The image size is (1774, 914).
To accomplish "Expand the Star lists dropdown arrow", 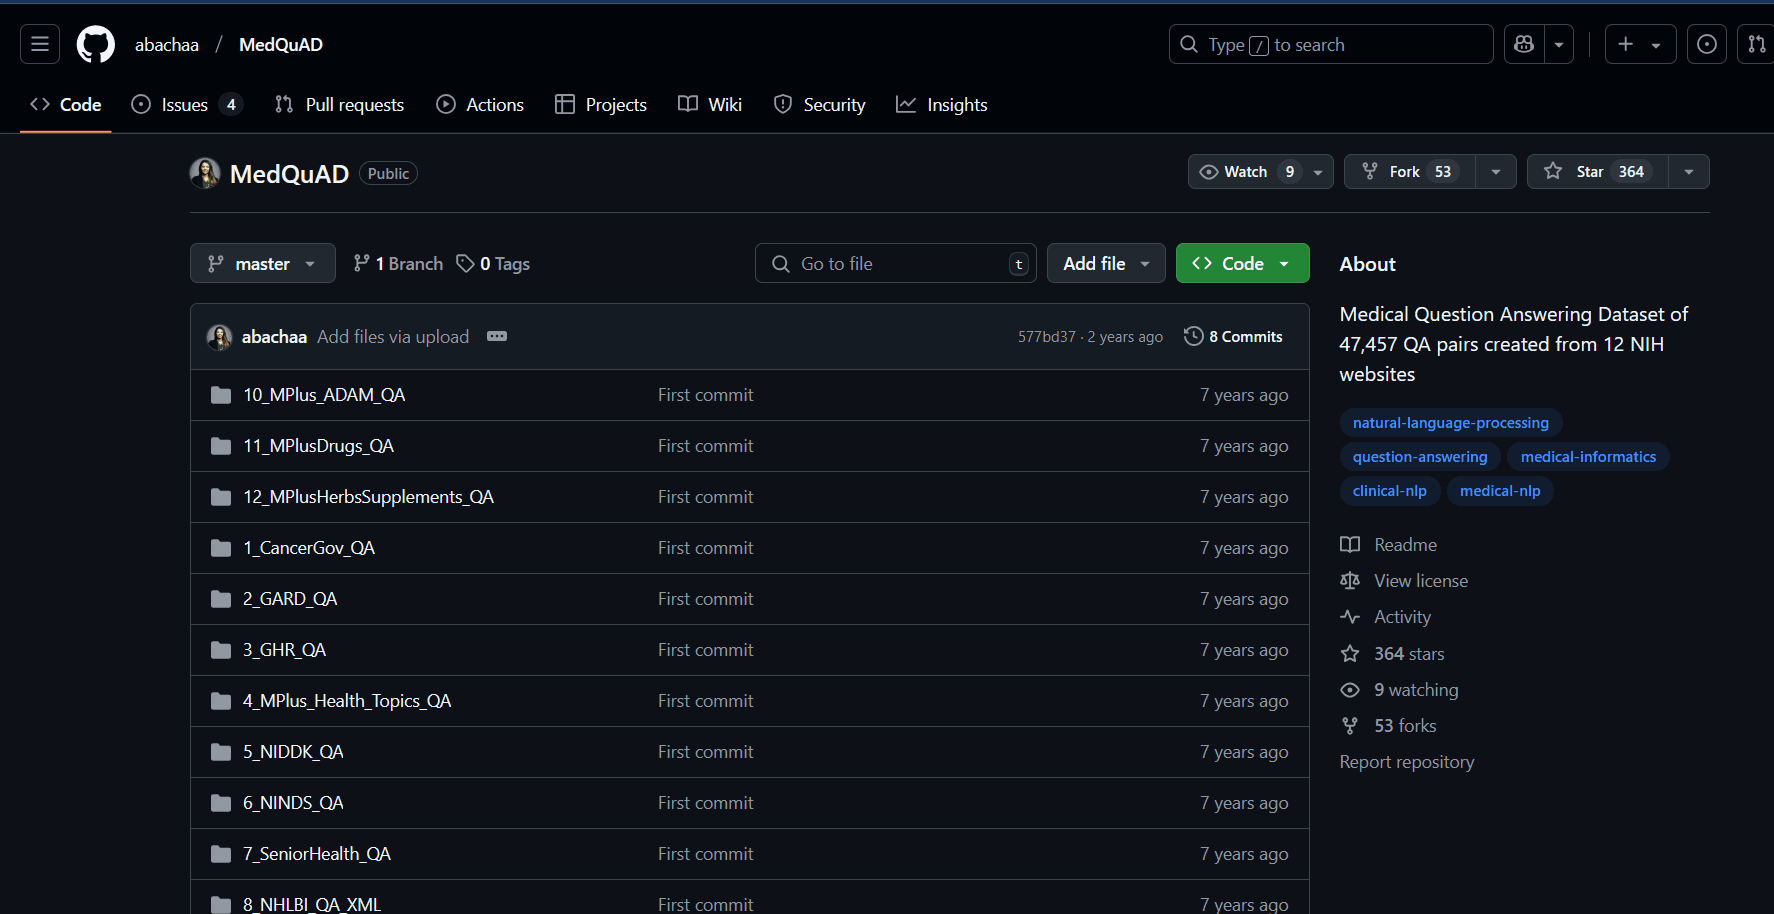I will coord(1689,171).
